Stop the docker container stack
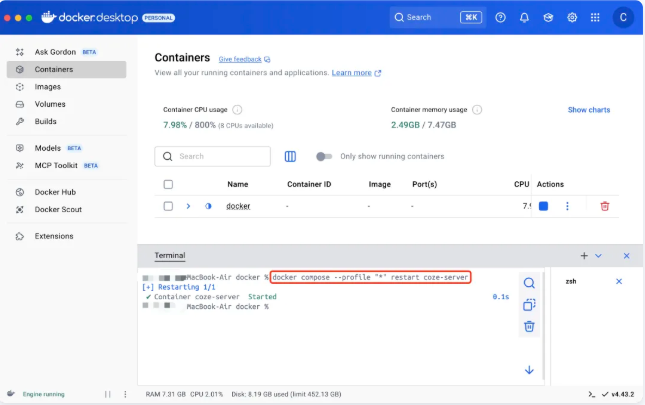Viewport: 645px width, 405px height. tap(543, 206)
